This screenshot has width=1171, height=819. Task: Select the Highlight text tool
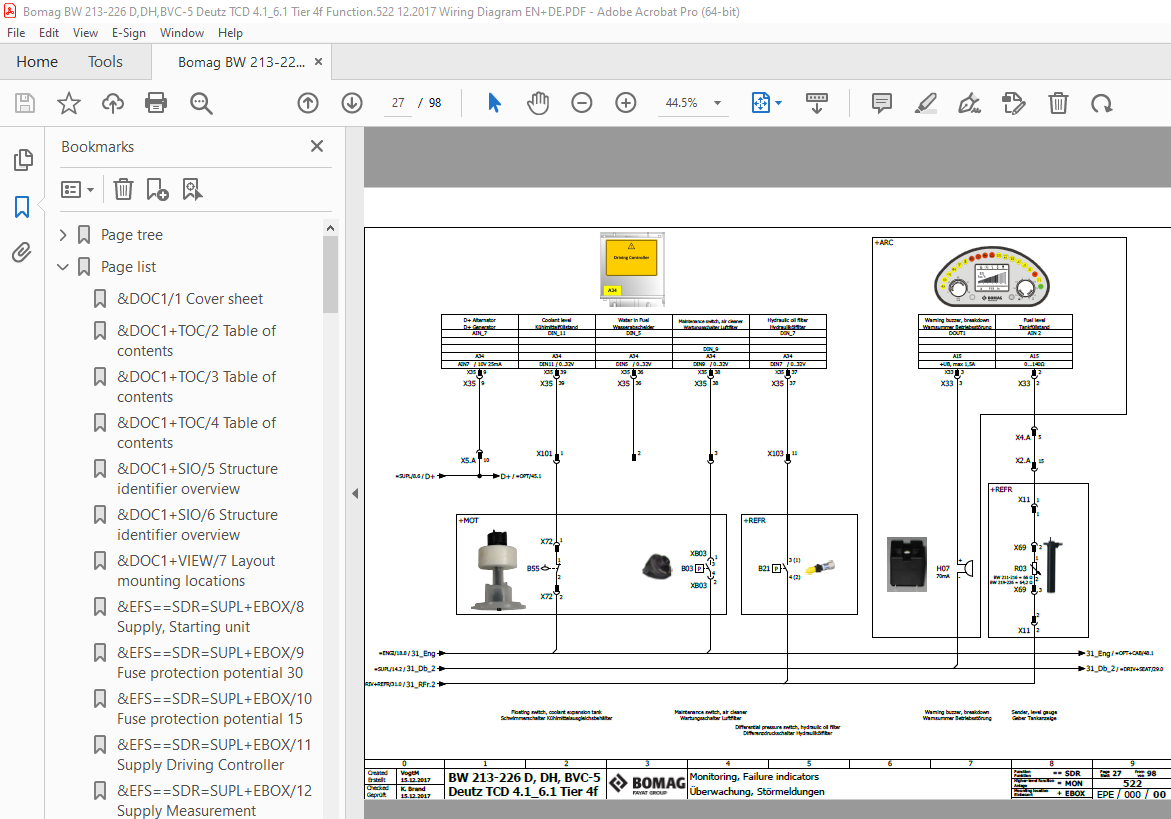pos(926,103)
